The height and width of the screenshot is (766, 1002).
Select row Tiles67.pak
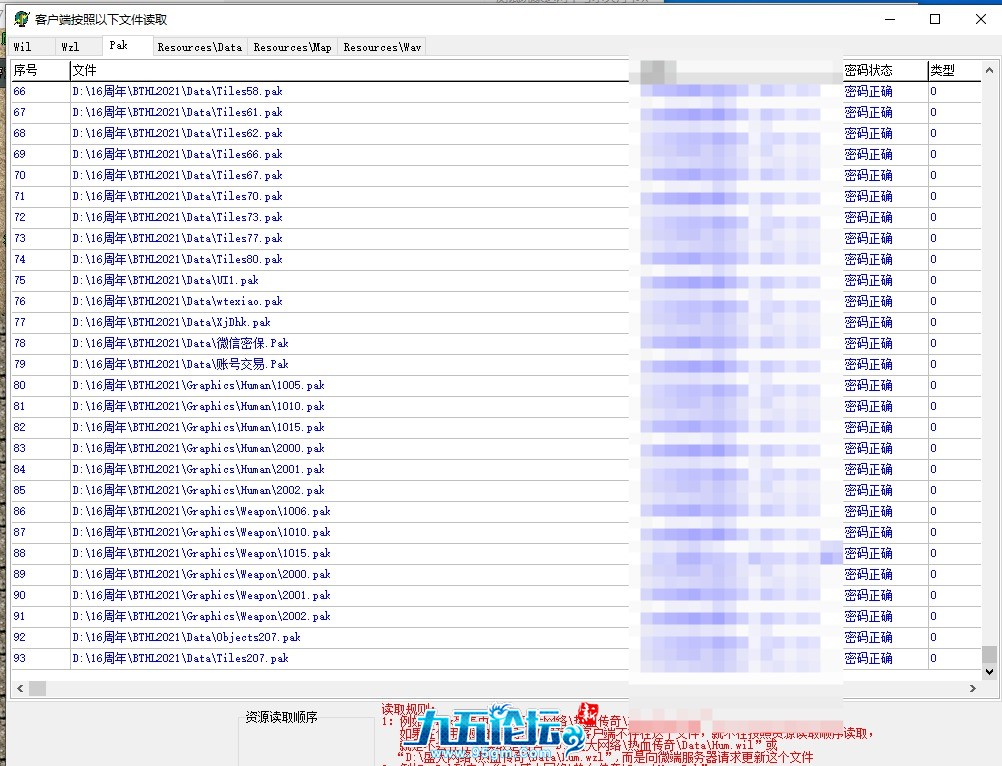pos(496,175)
